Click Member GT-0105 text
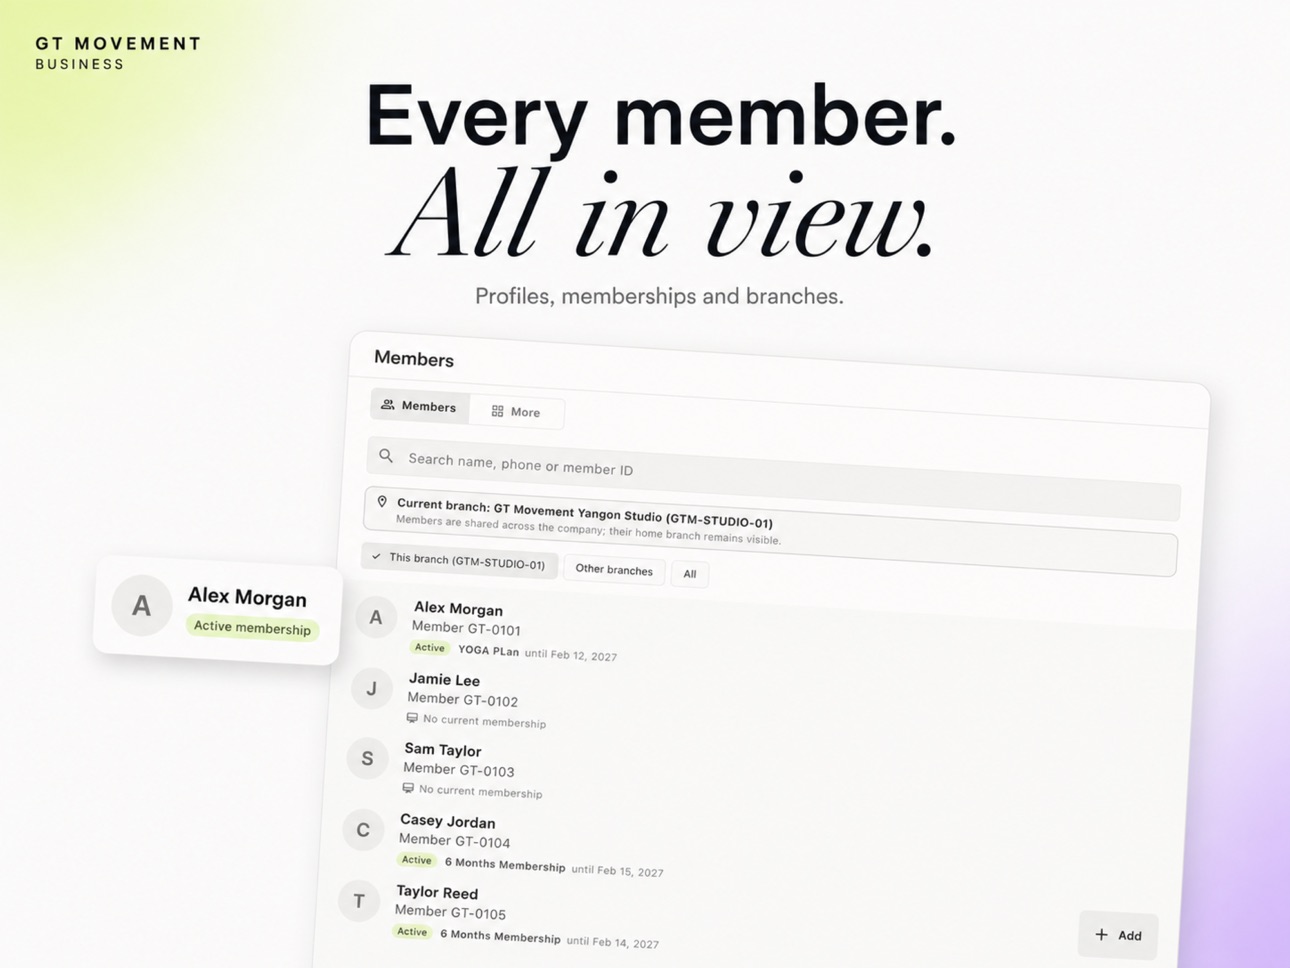Screen dimensions: 1290x968 450,912
